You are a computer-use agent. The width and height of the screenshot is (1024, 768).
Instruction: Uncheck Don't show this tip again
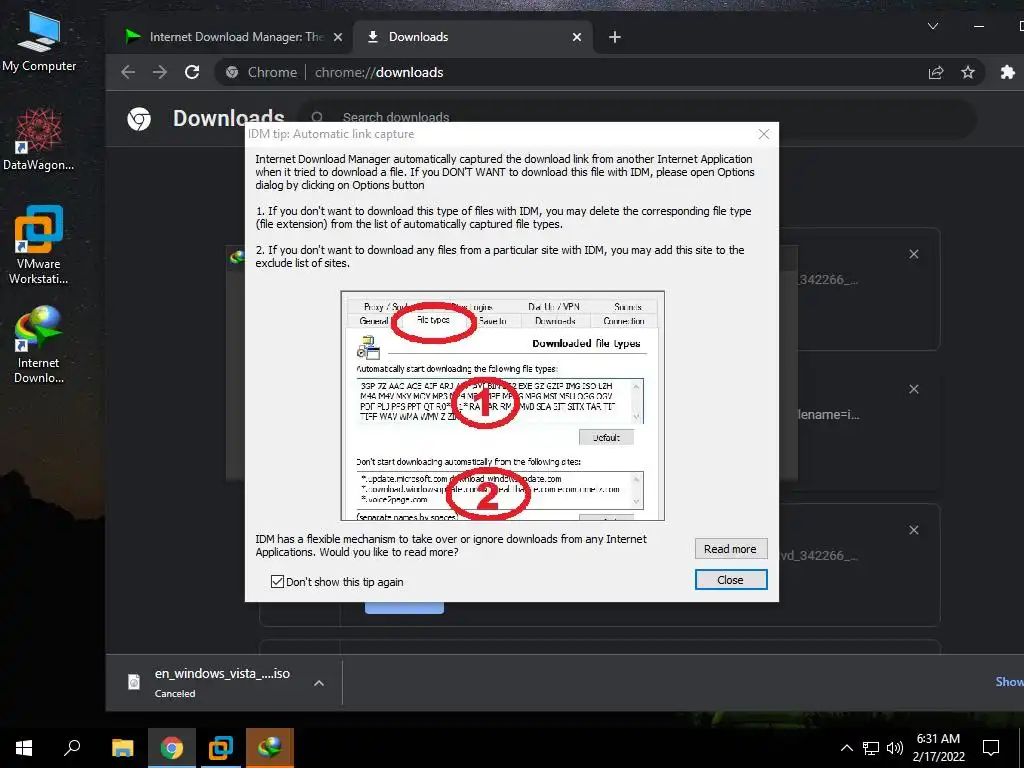(x=277, y=581)
